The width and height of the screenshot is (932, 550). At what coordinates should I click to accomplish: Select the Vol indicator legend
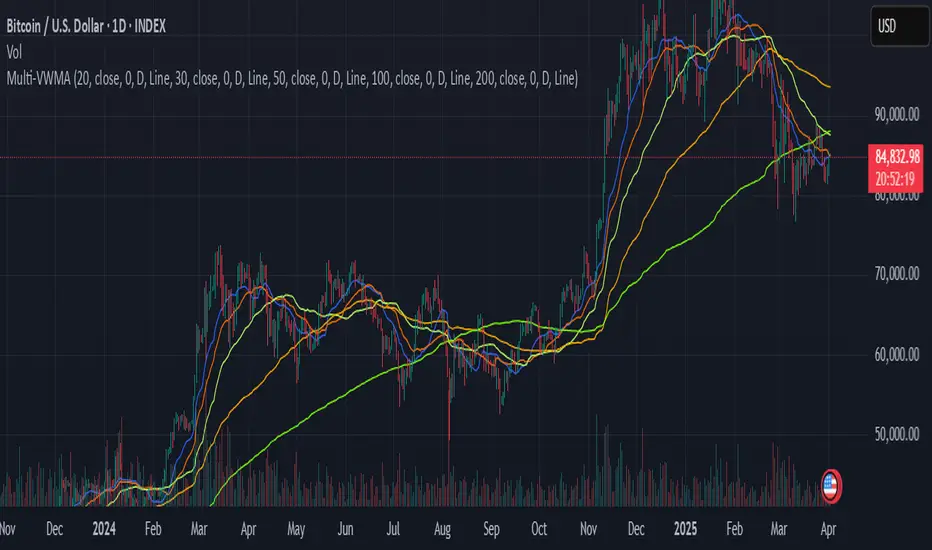point(14,52)
